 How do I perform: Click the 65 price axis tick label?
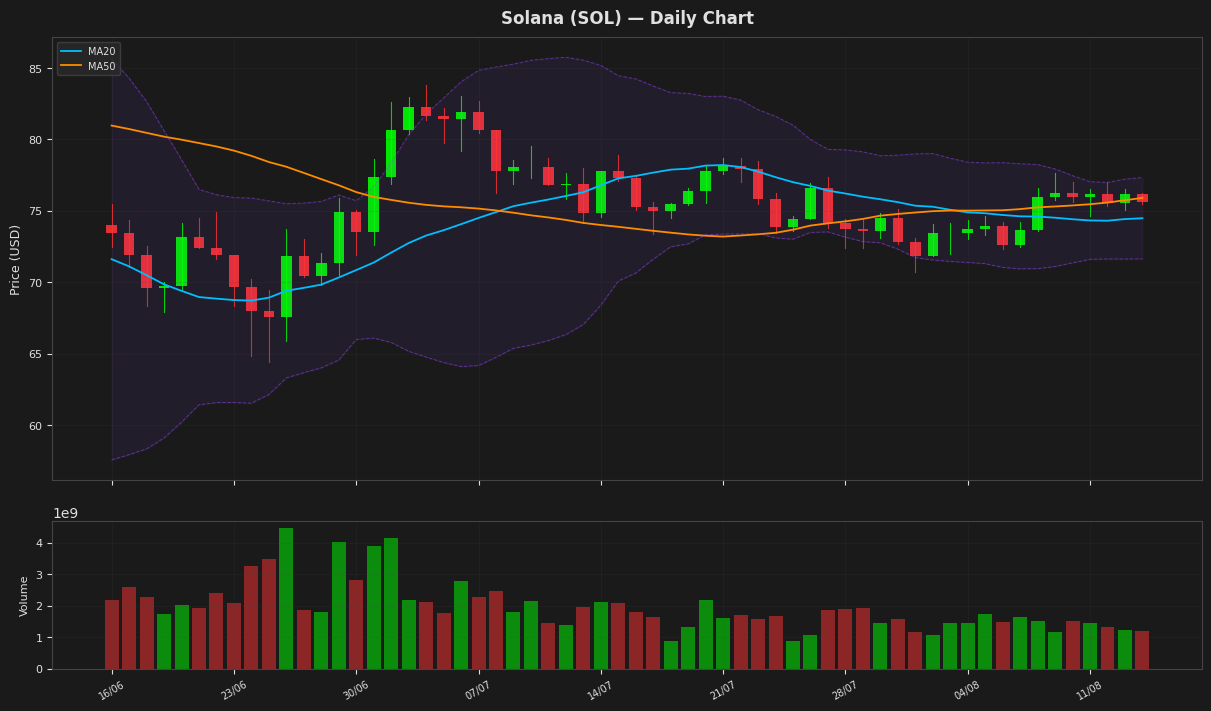[35, 355]
